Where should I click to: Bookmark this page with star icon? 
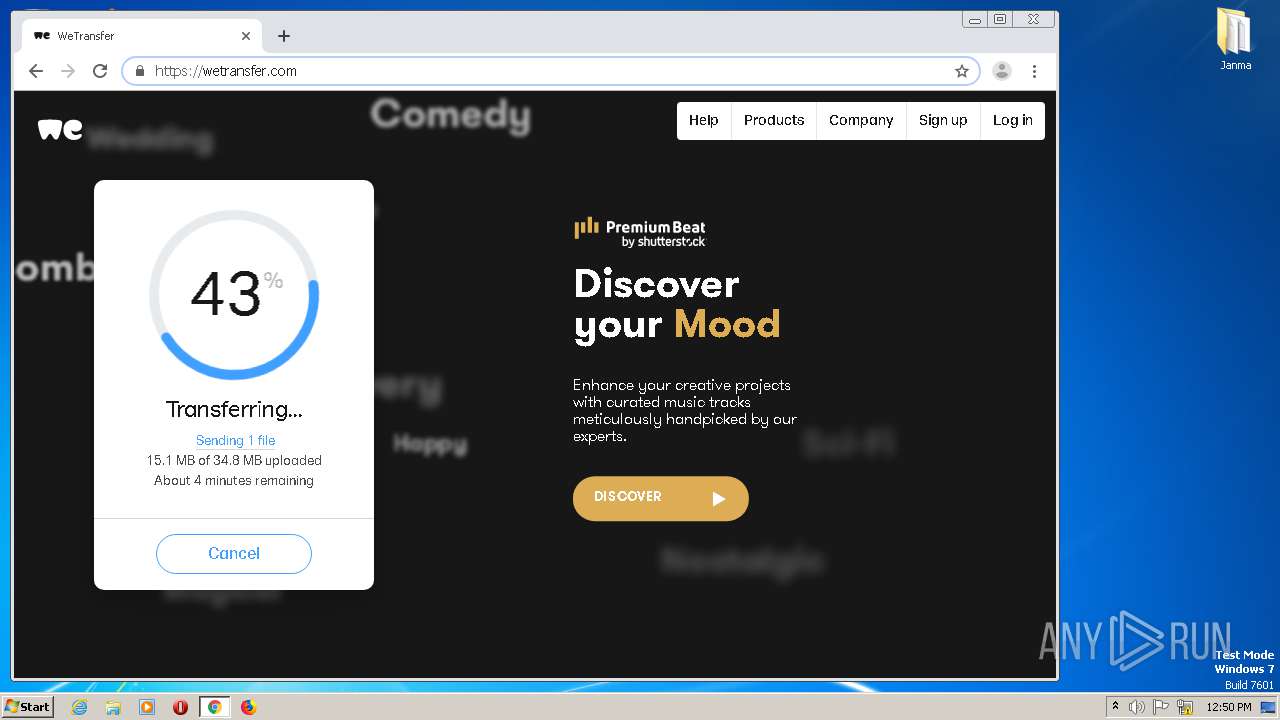pyautogui.click(x=962, y=71)
